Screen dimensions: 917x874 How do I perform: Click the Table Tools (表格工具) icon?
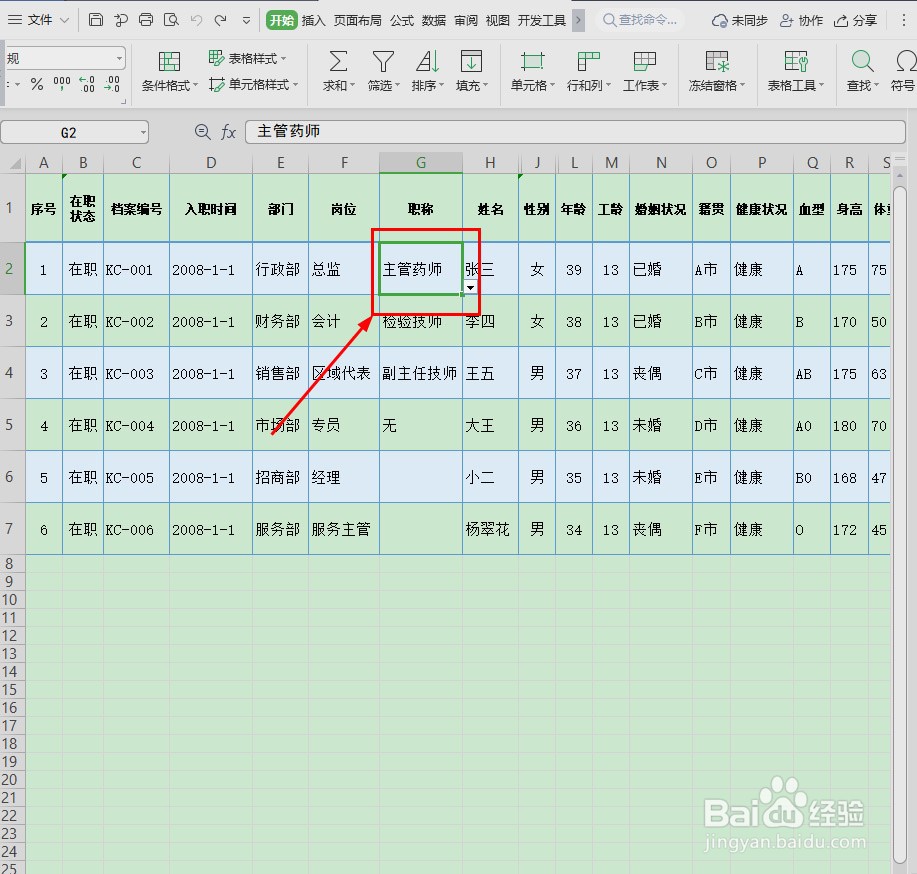tap(796, 61)
